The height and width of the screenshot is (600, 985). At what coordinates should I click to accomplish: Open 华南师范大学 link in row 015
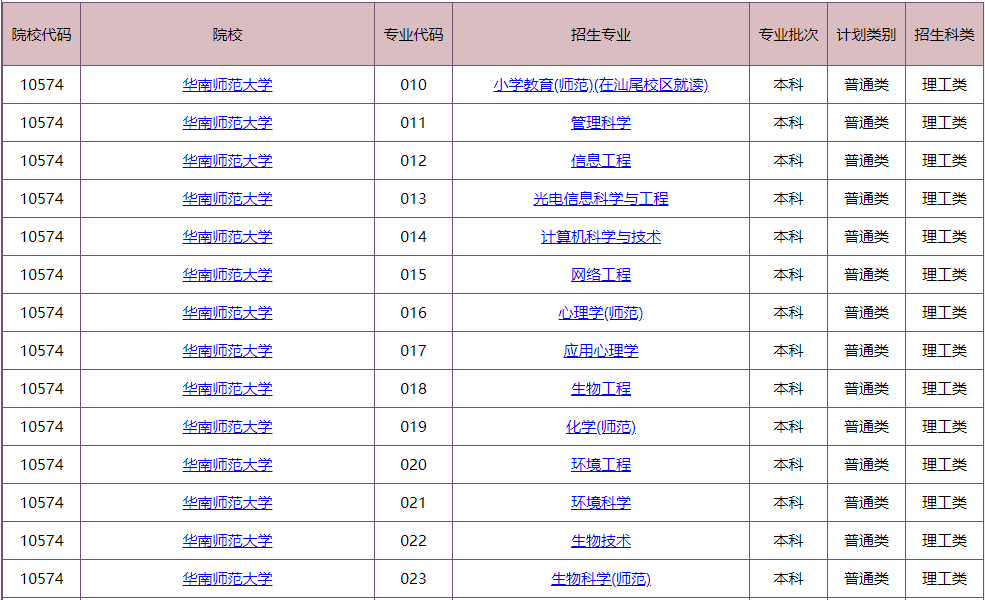tap(227, 275)
